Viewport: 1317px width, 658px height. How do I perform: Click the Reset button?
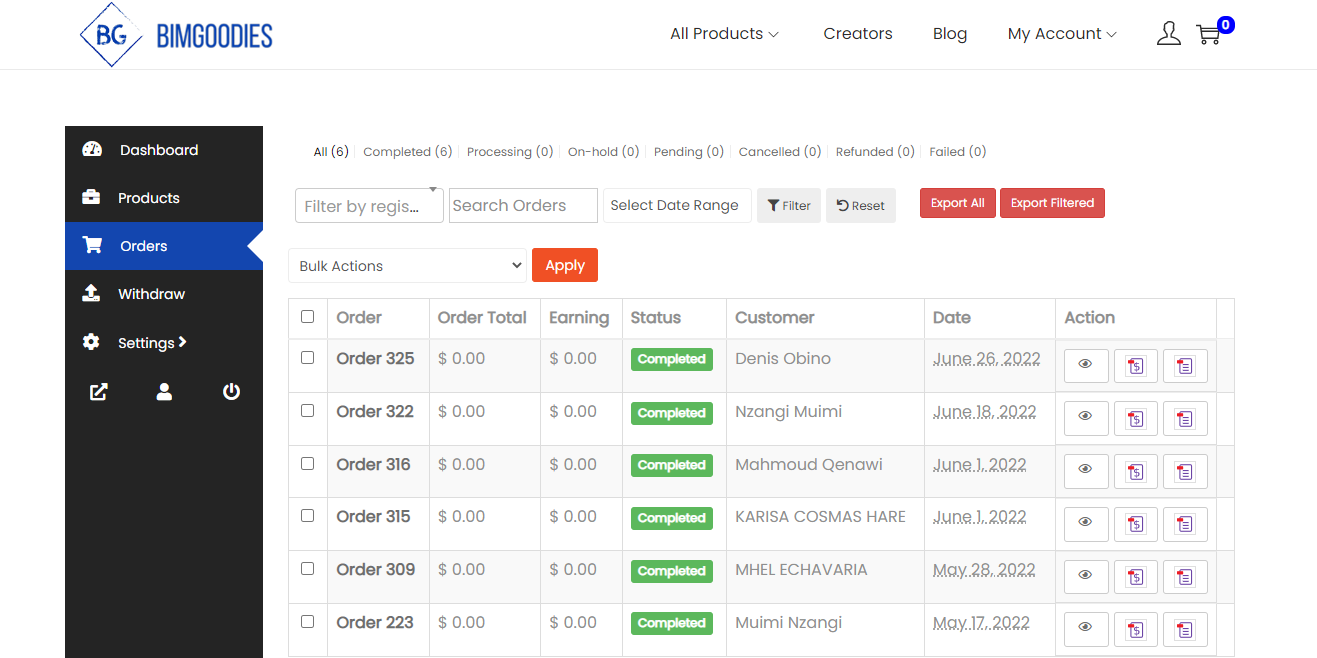861,205
